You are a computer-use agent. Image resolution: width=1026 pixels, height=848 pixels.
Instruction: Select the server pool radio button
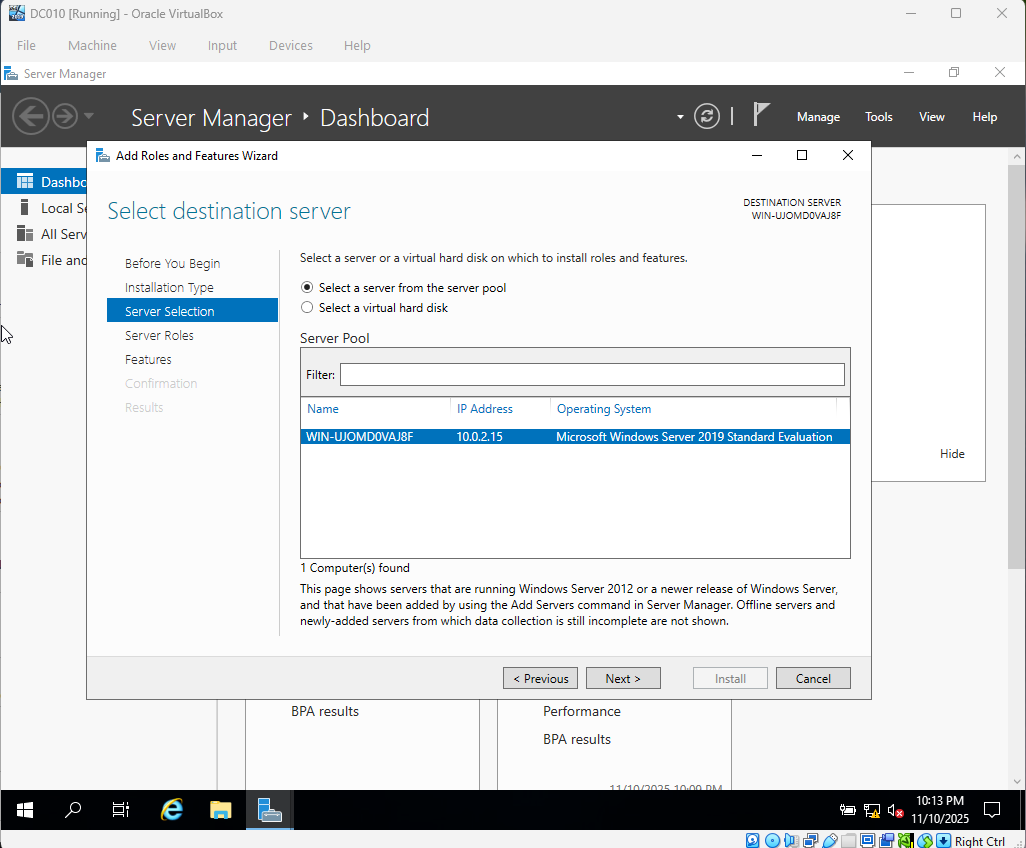pyautogui.click(x=307, y=288)
